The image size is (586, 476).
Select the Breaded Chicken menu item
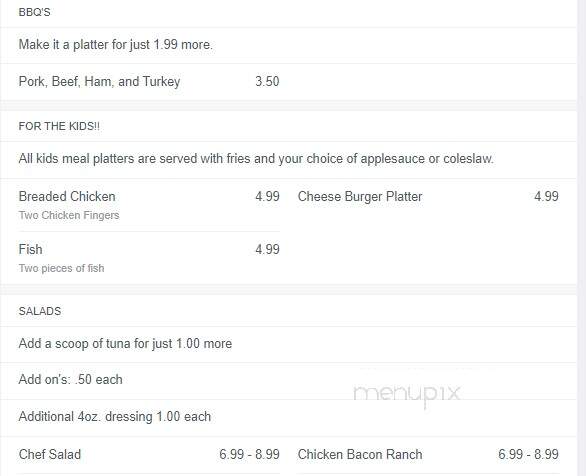tap(67, 197)
